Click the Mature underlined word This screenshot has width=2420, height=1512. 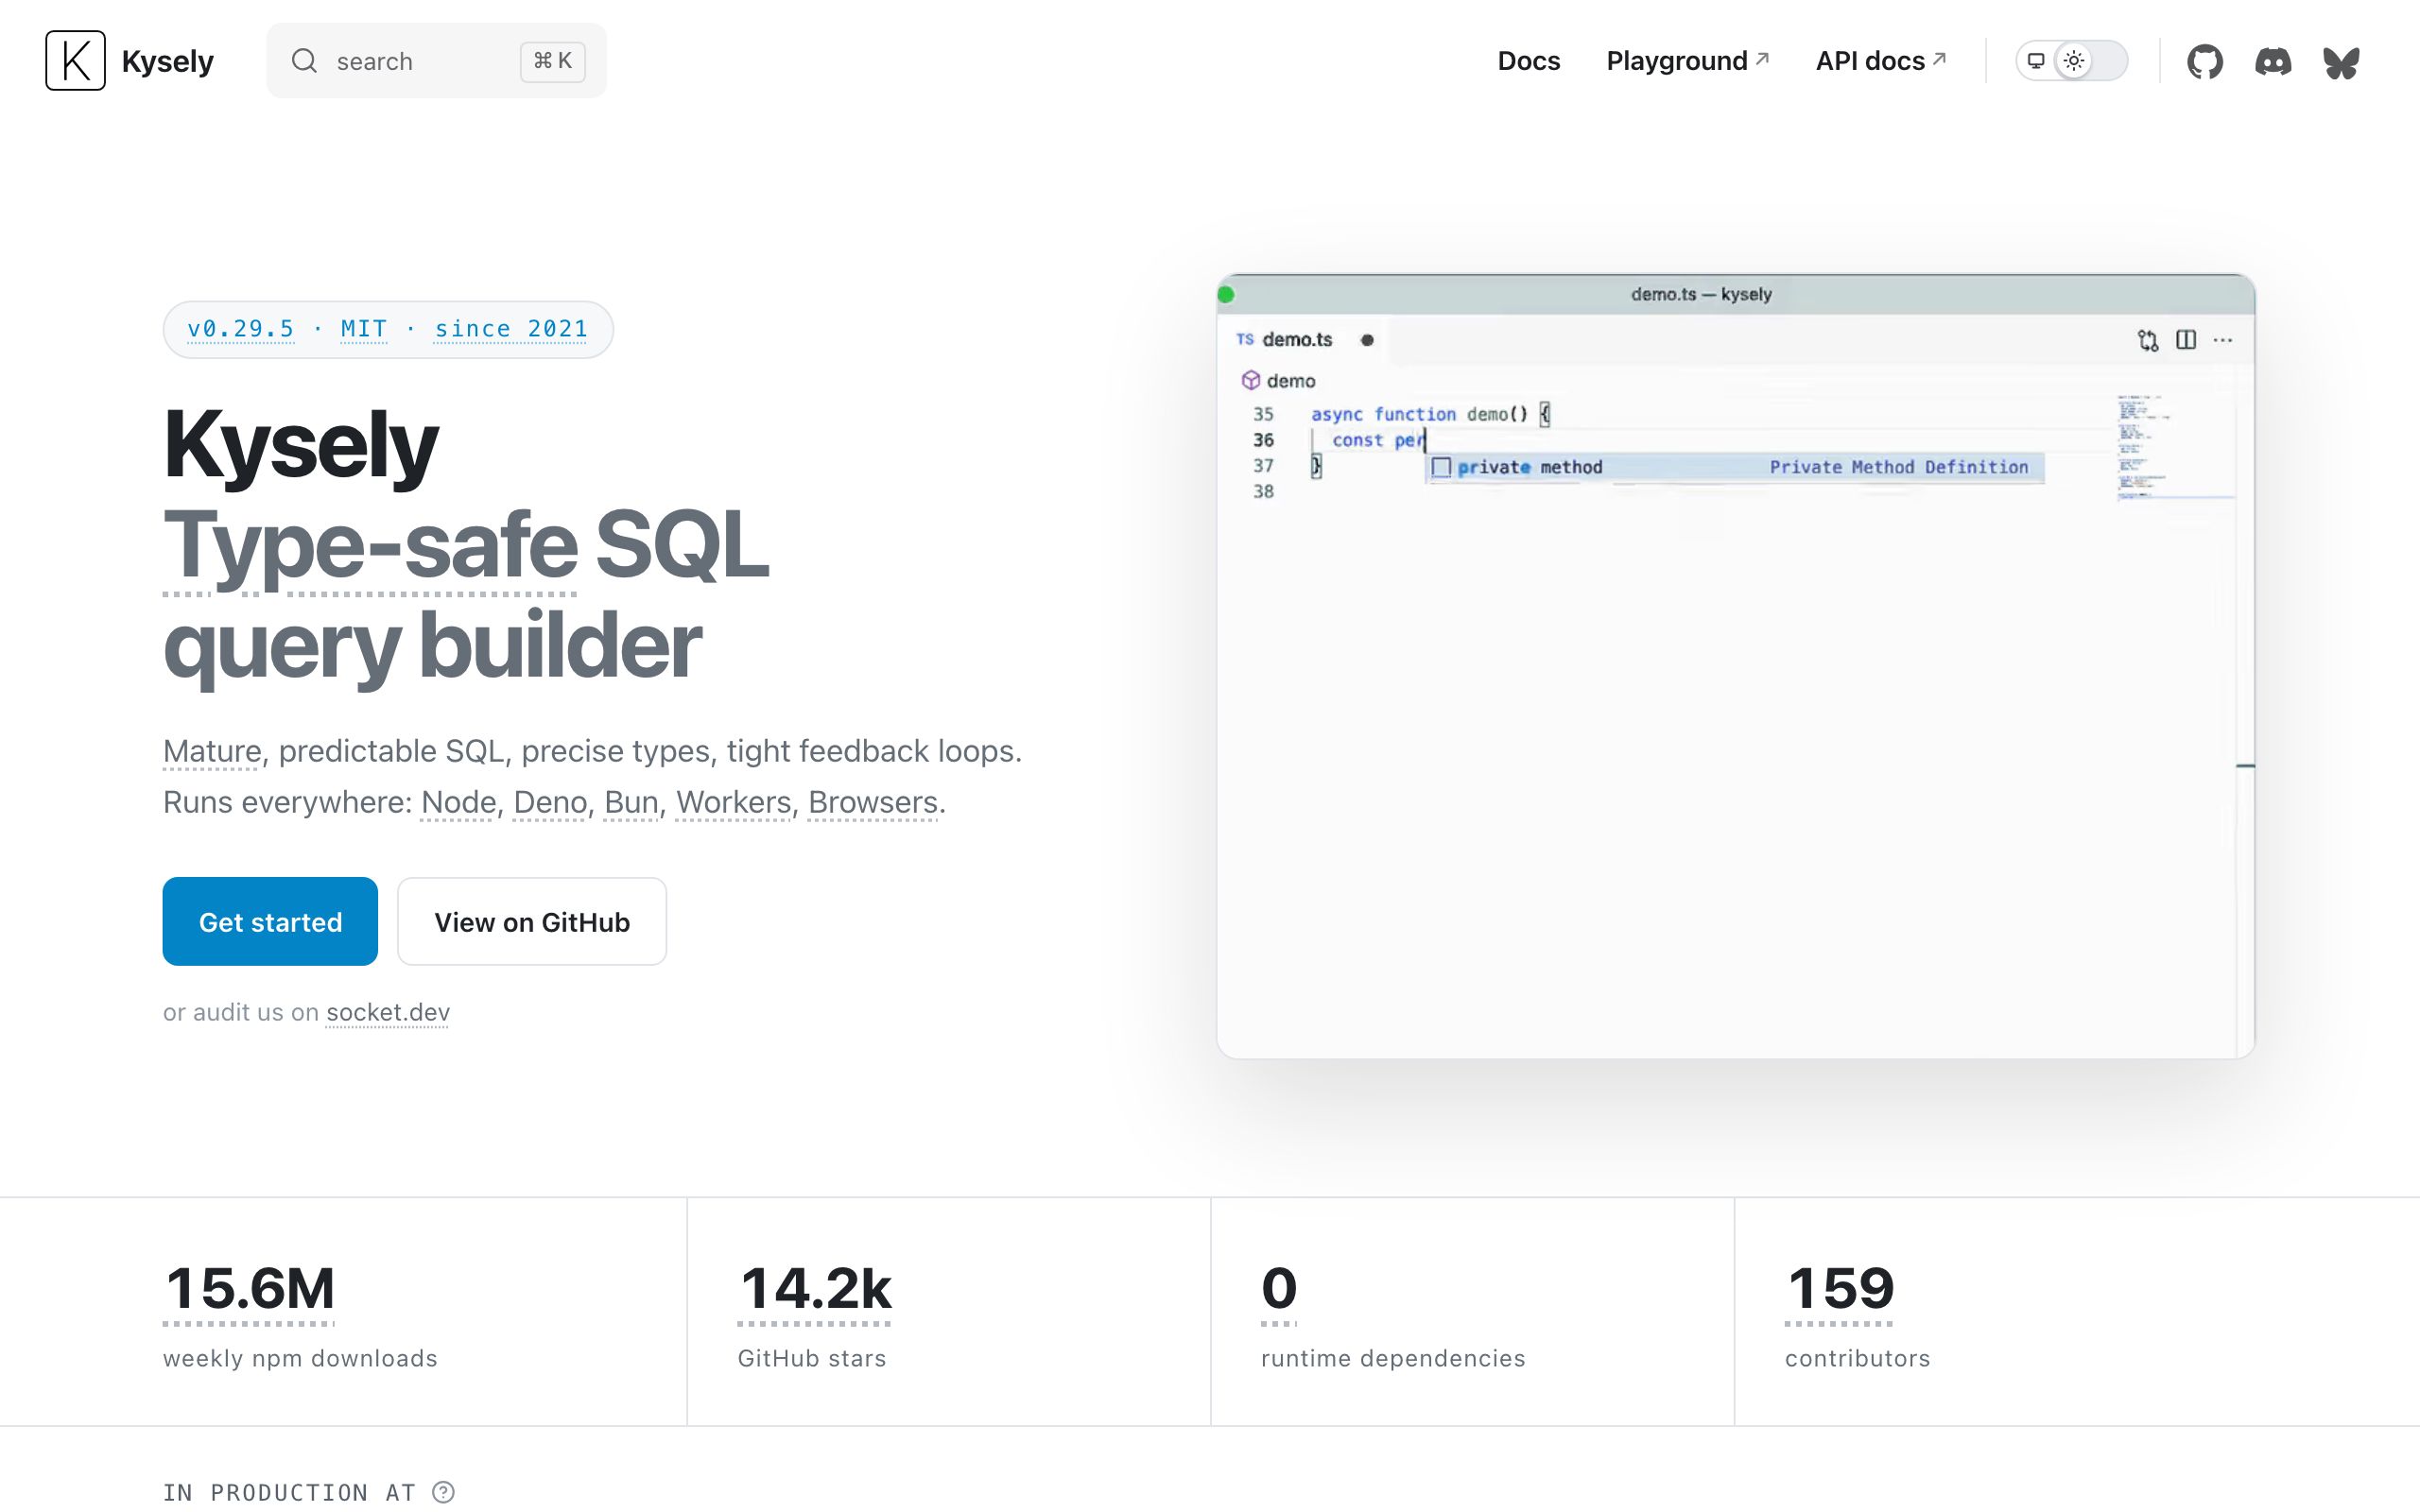[212, 751]
